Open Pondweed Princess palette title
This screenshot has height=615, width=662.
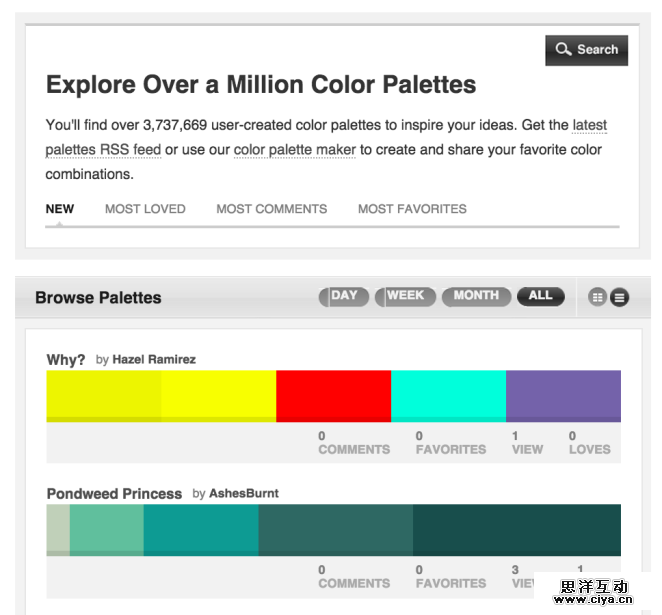tap(114, 494)
